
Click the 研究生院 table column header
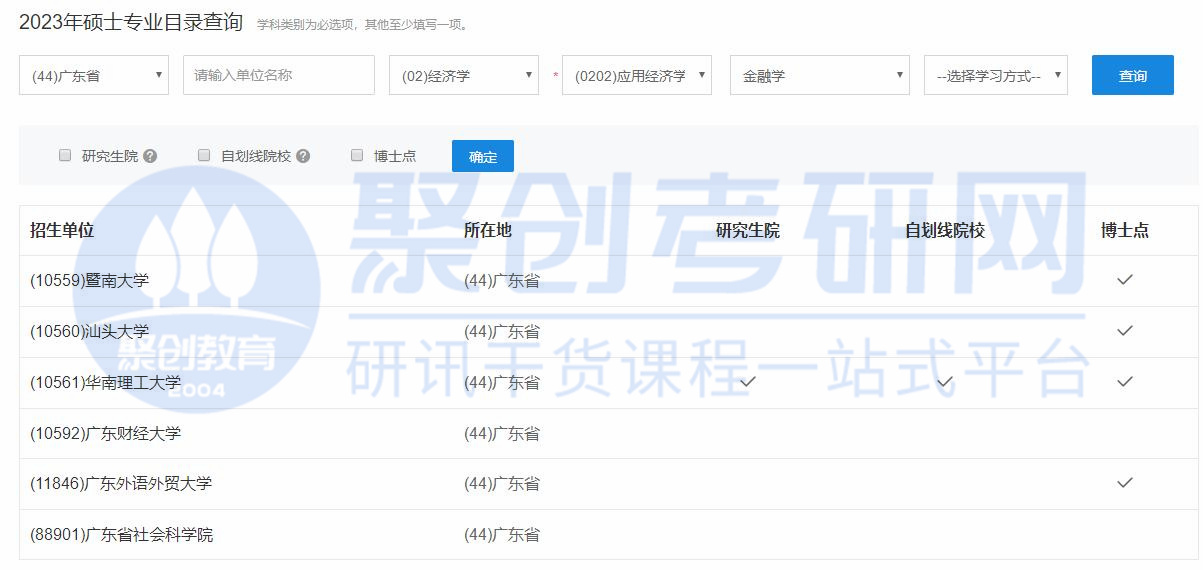[x=748, y=230]
